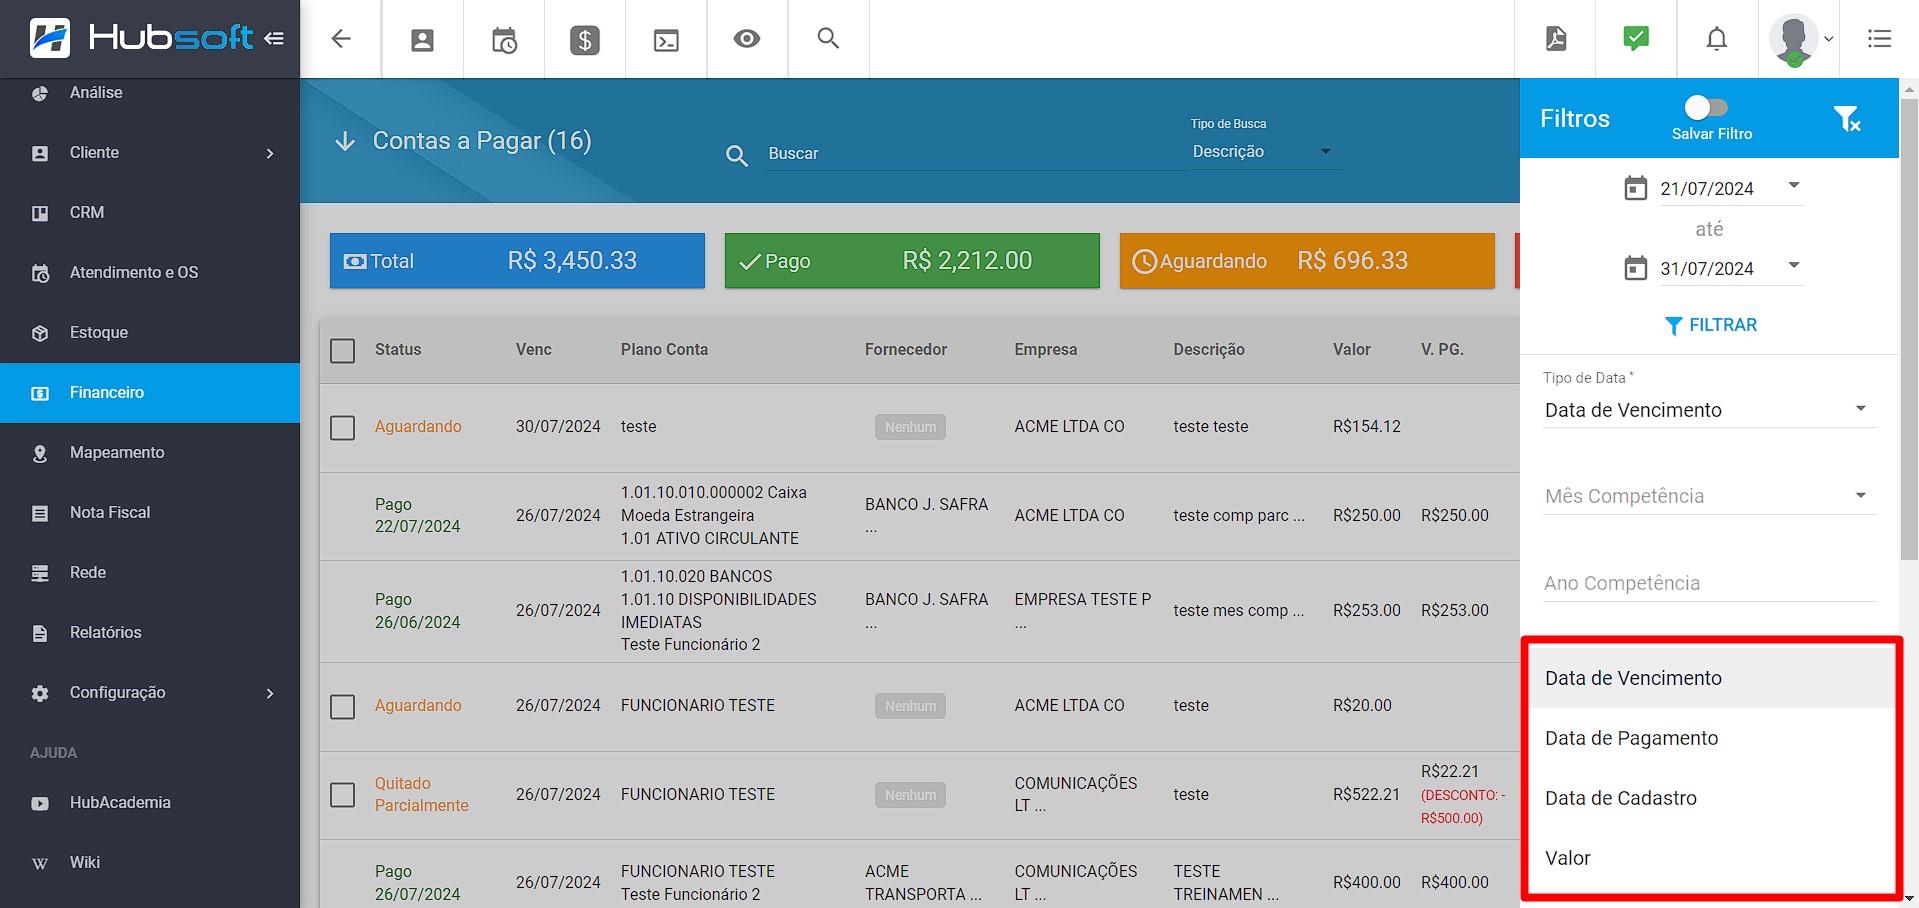The width and height of the screenshot is (1919, 908).
Task: Check the Aguardando 30/07/2024 row checkbox
Action: (x=343, y=427)
